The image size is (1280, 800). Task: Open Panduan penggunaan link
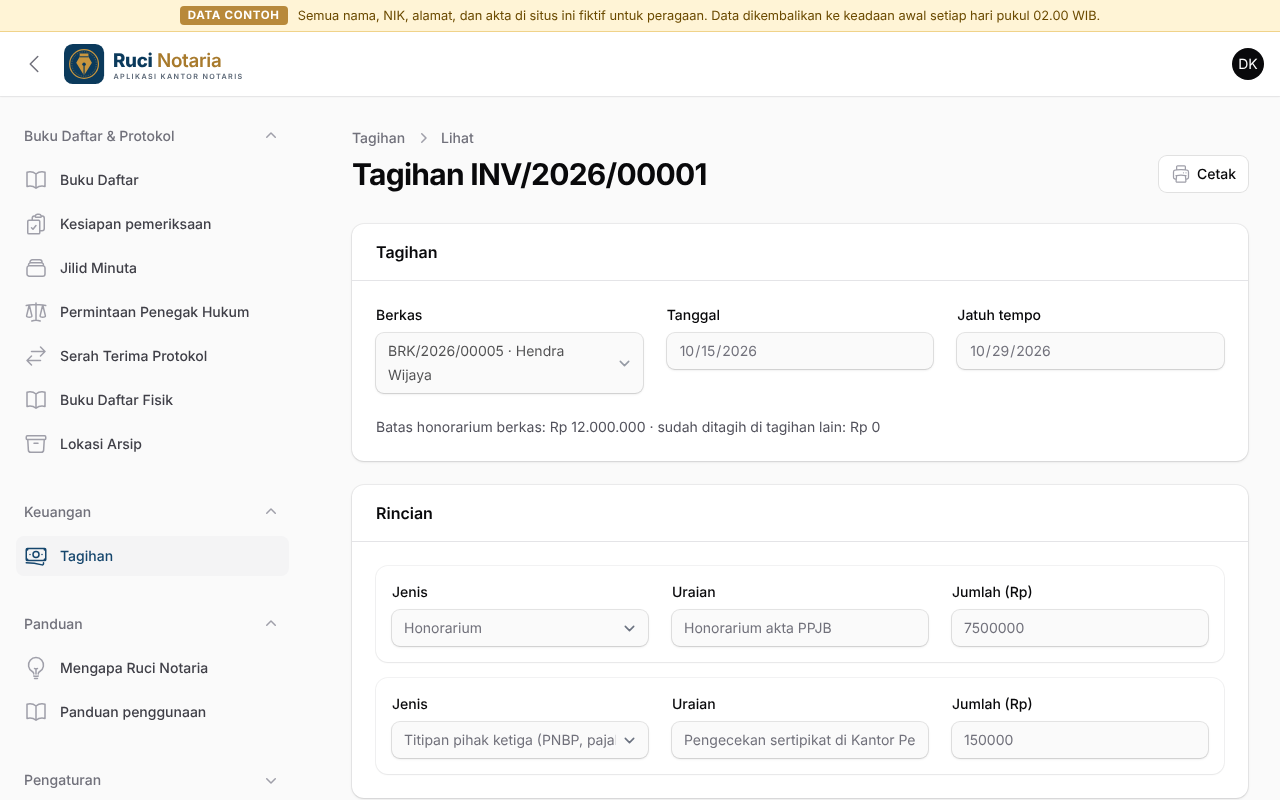[x=152, y=712]
